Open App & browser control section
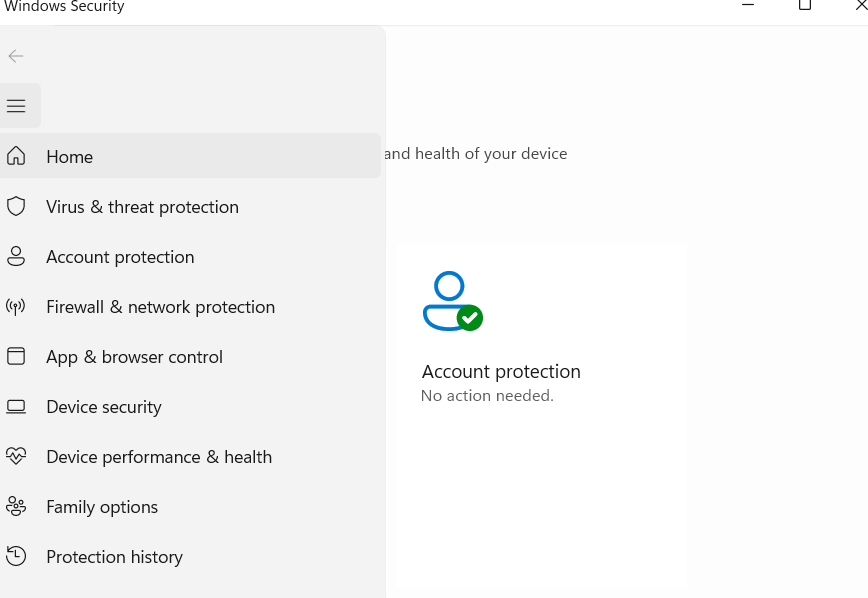The width and height of the screenshot is (868, 598). (134, 357)
